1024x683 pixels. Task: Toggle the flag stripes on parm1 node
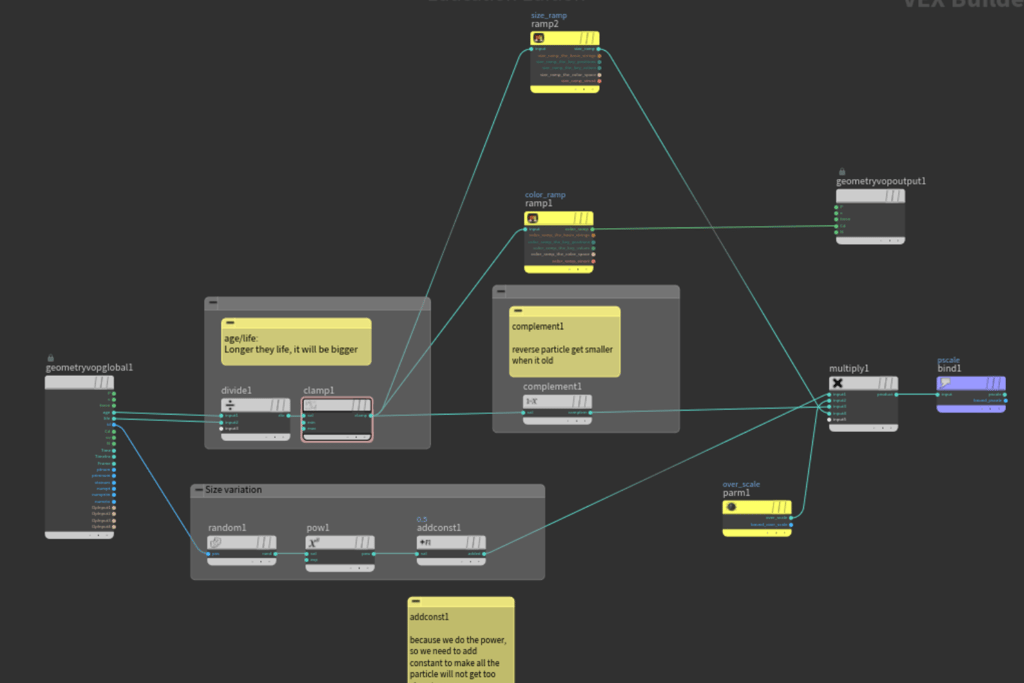pos(780,507)
